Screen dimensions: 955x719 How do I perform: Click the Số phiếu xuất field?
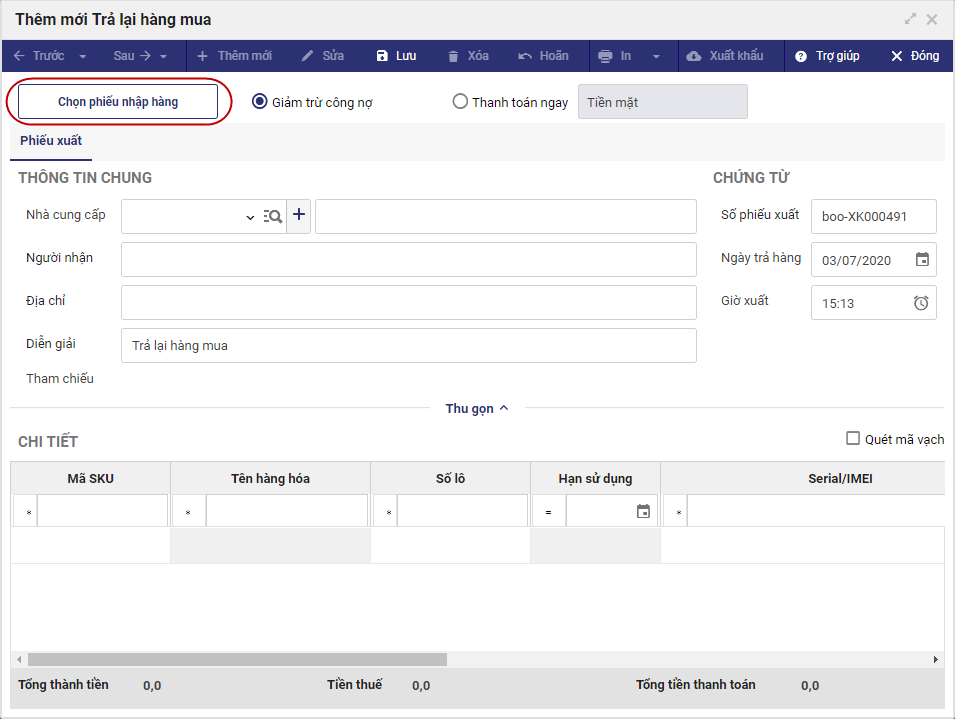click(x=874, y=216)
